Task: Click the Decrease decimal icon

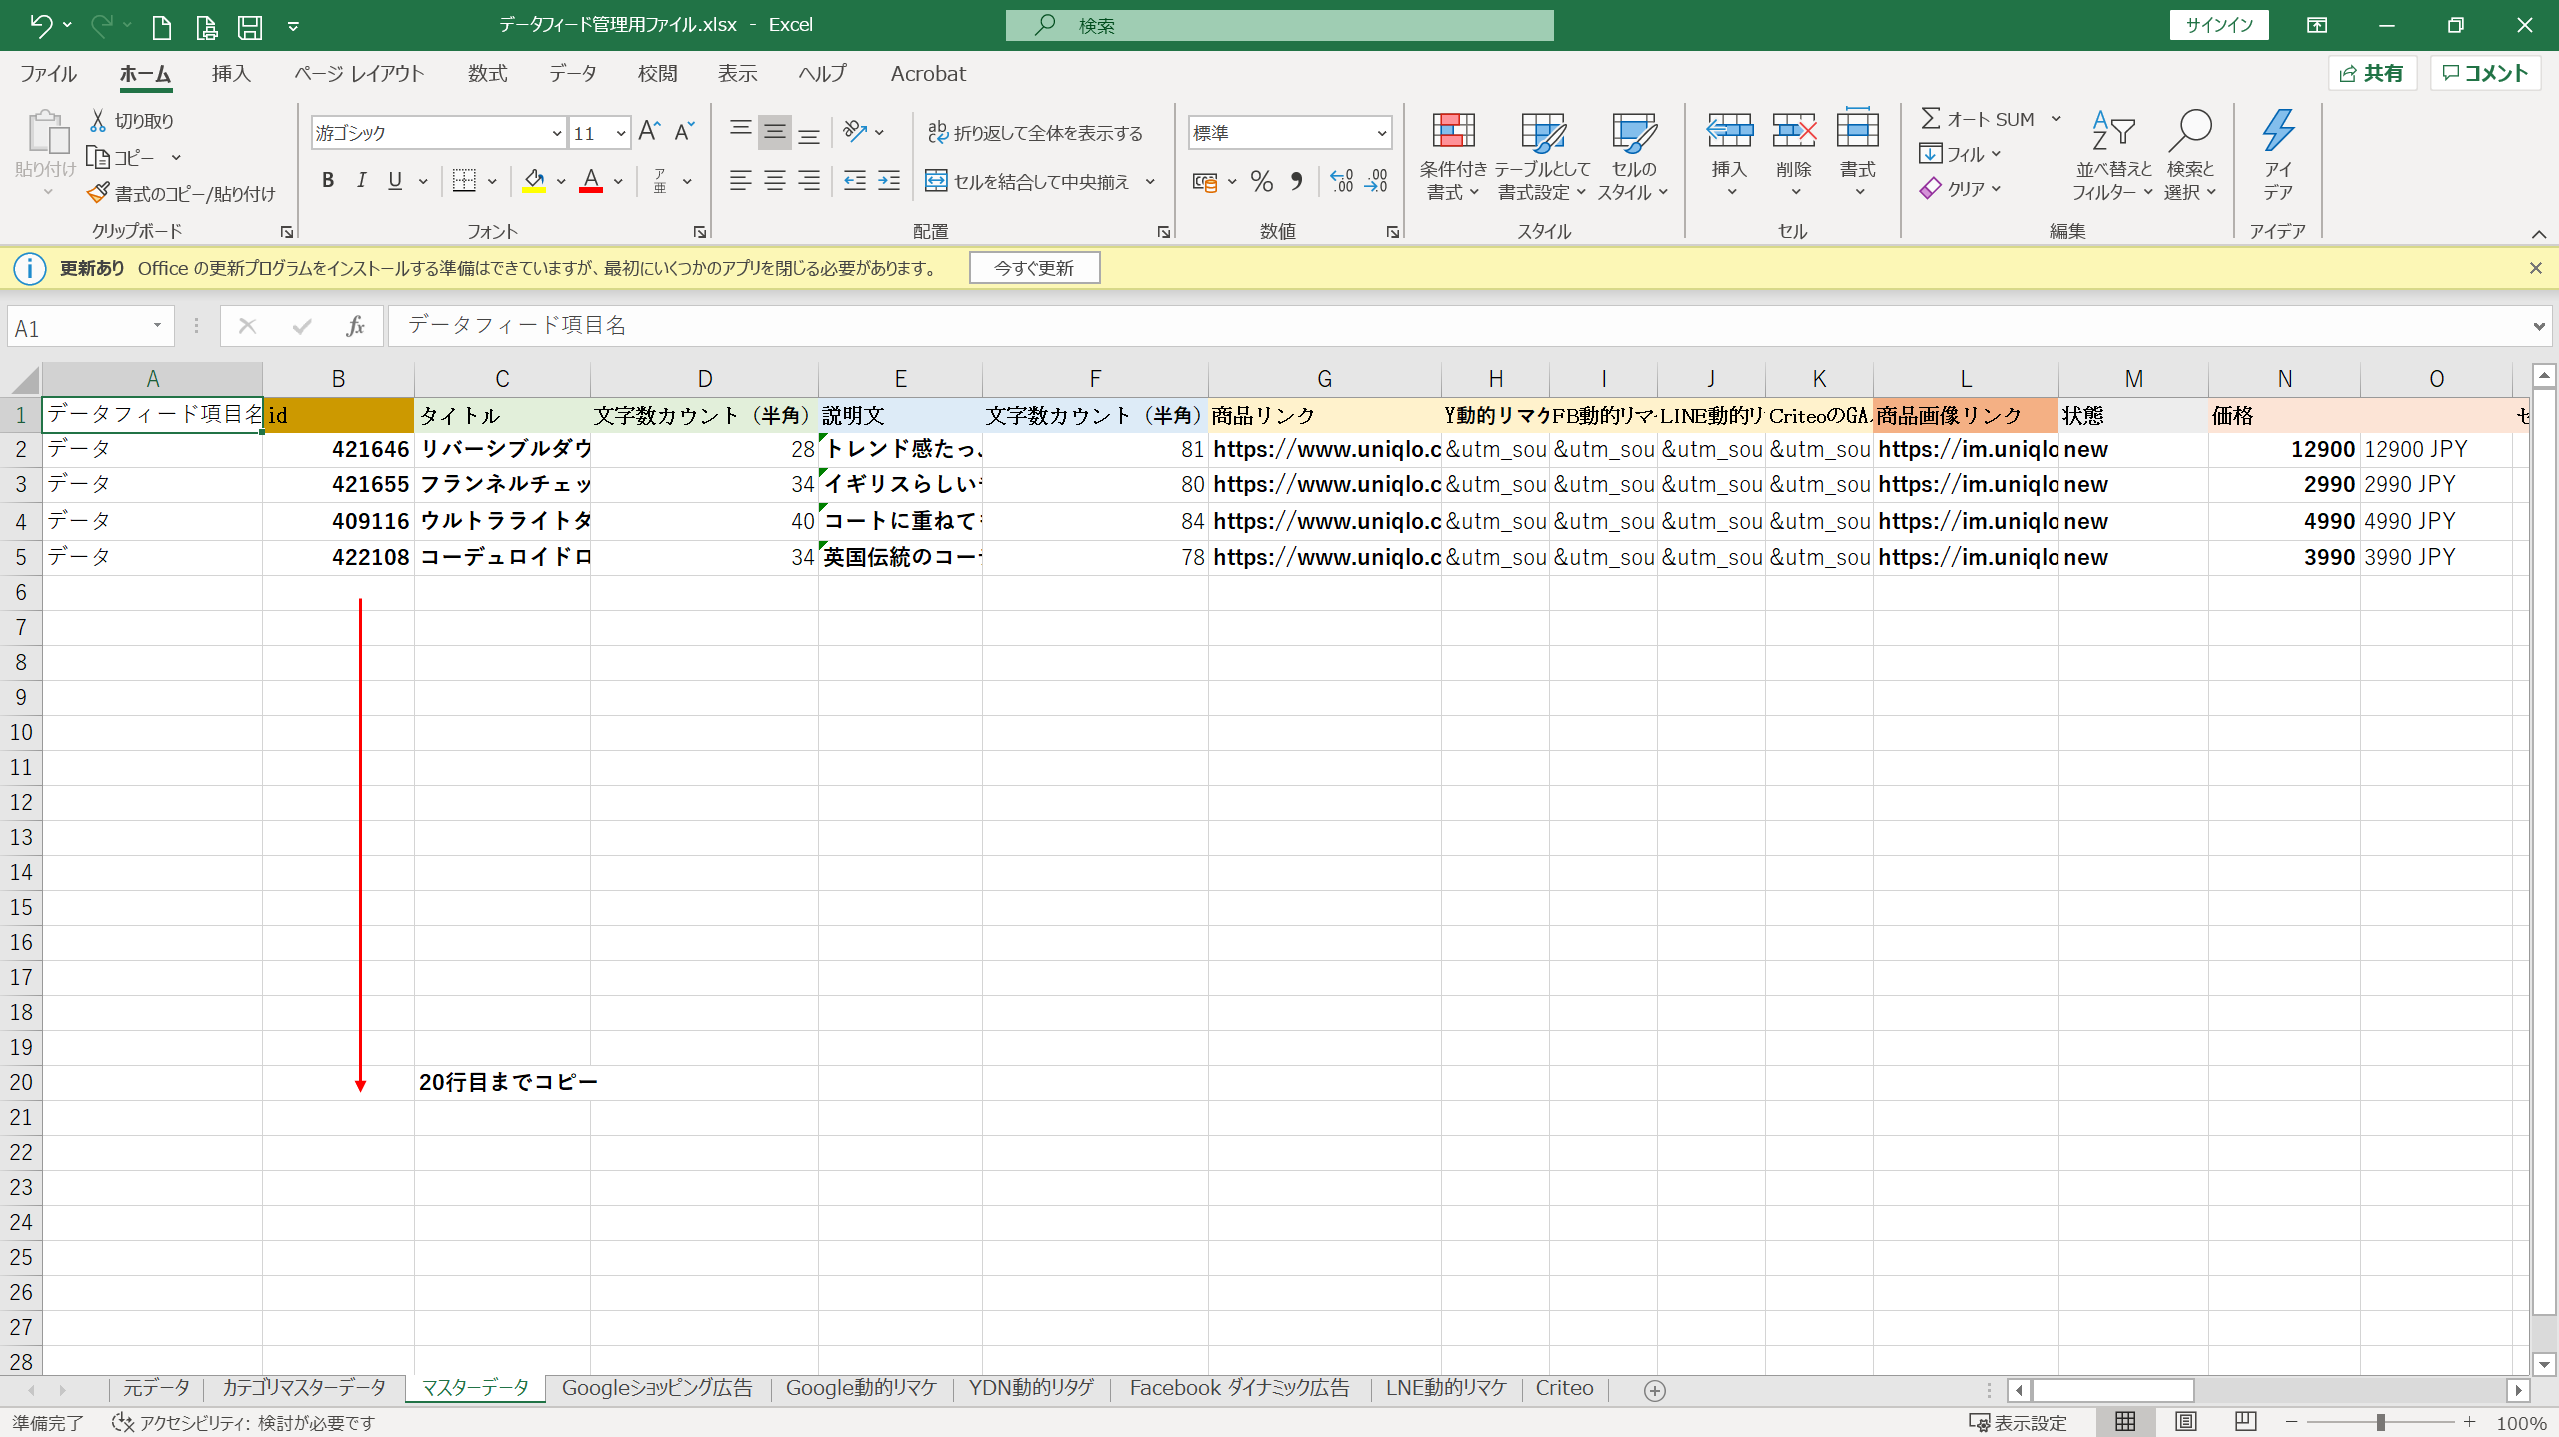Action: [x=1377, y=181]
